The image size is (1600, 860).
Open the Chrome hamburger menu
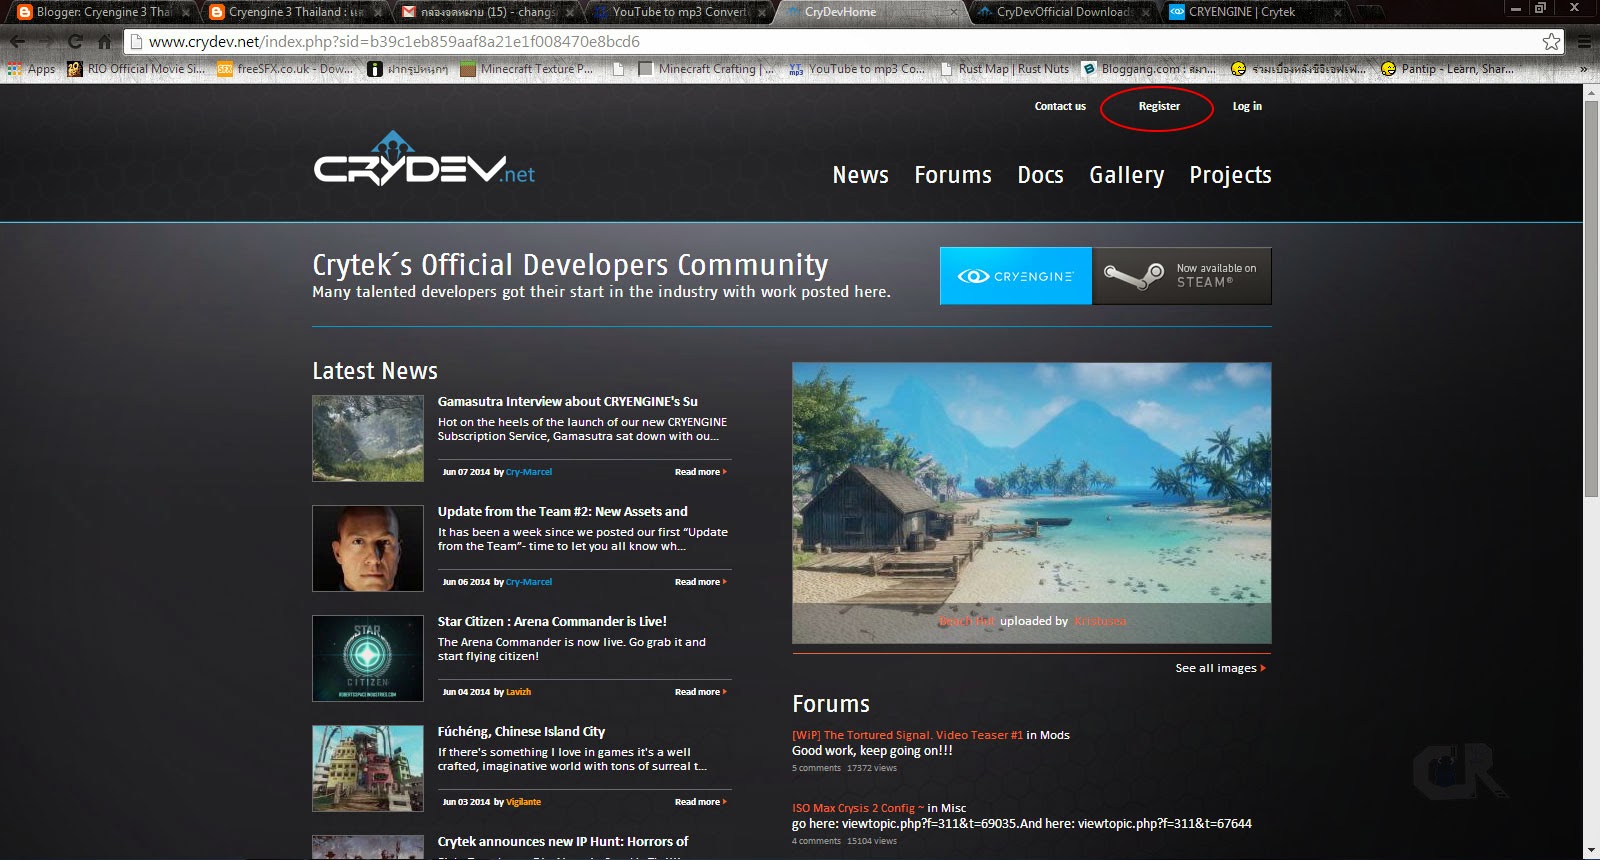coord(1584,42)
